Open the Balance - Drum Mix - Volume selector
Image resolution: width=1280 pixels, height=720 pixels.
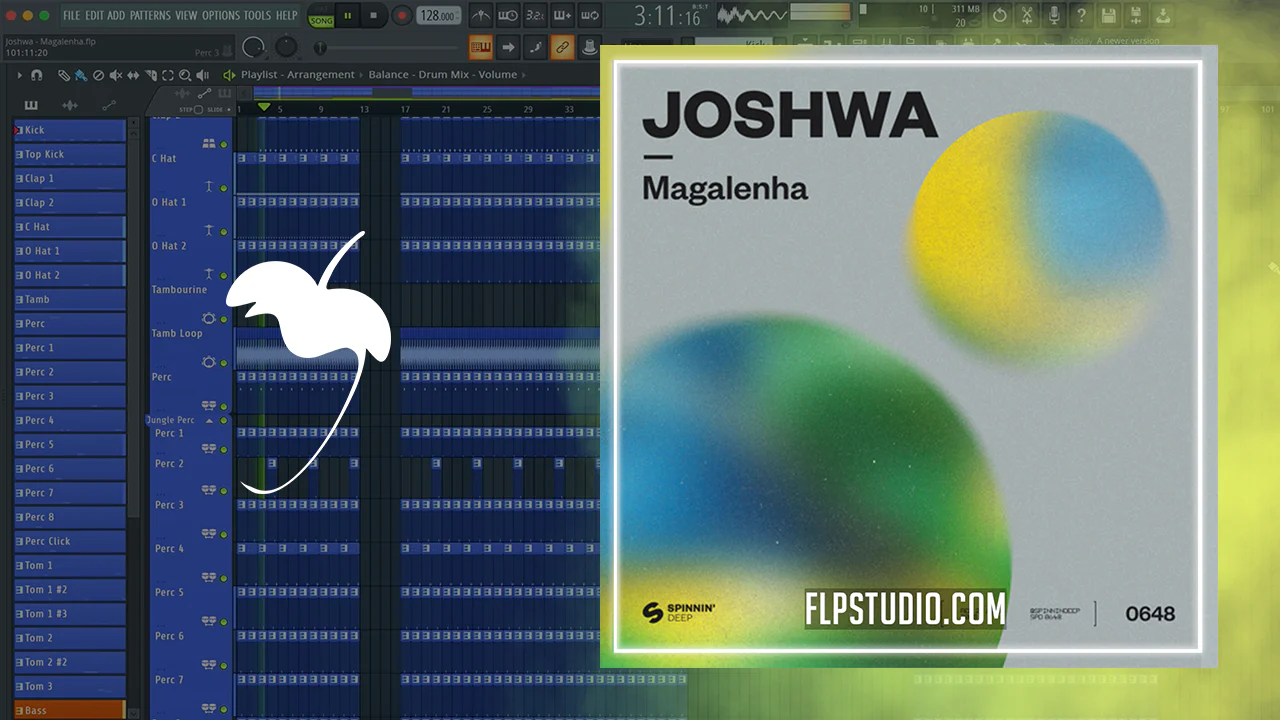click(443, 75)
